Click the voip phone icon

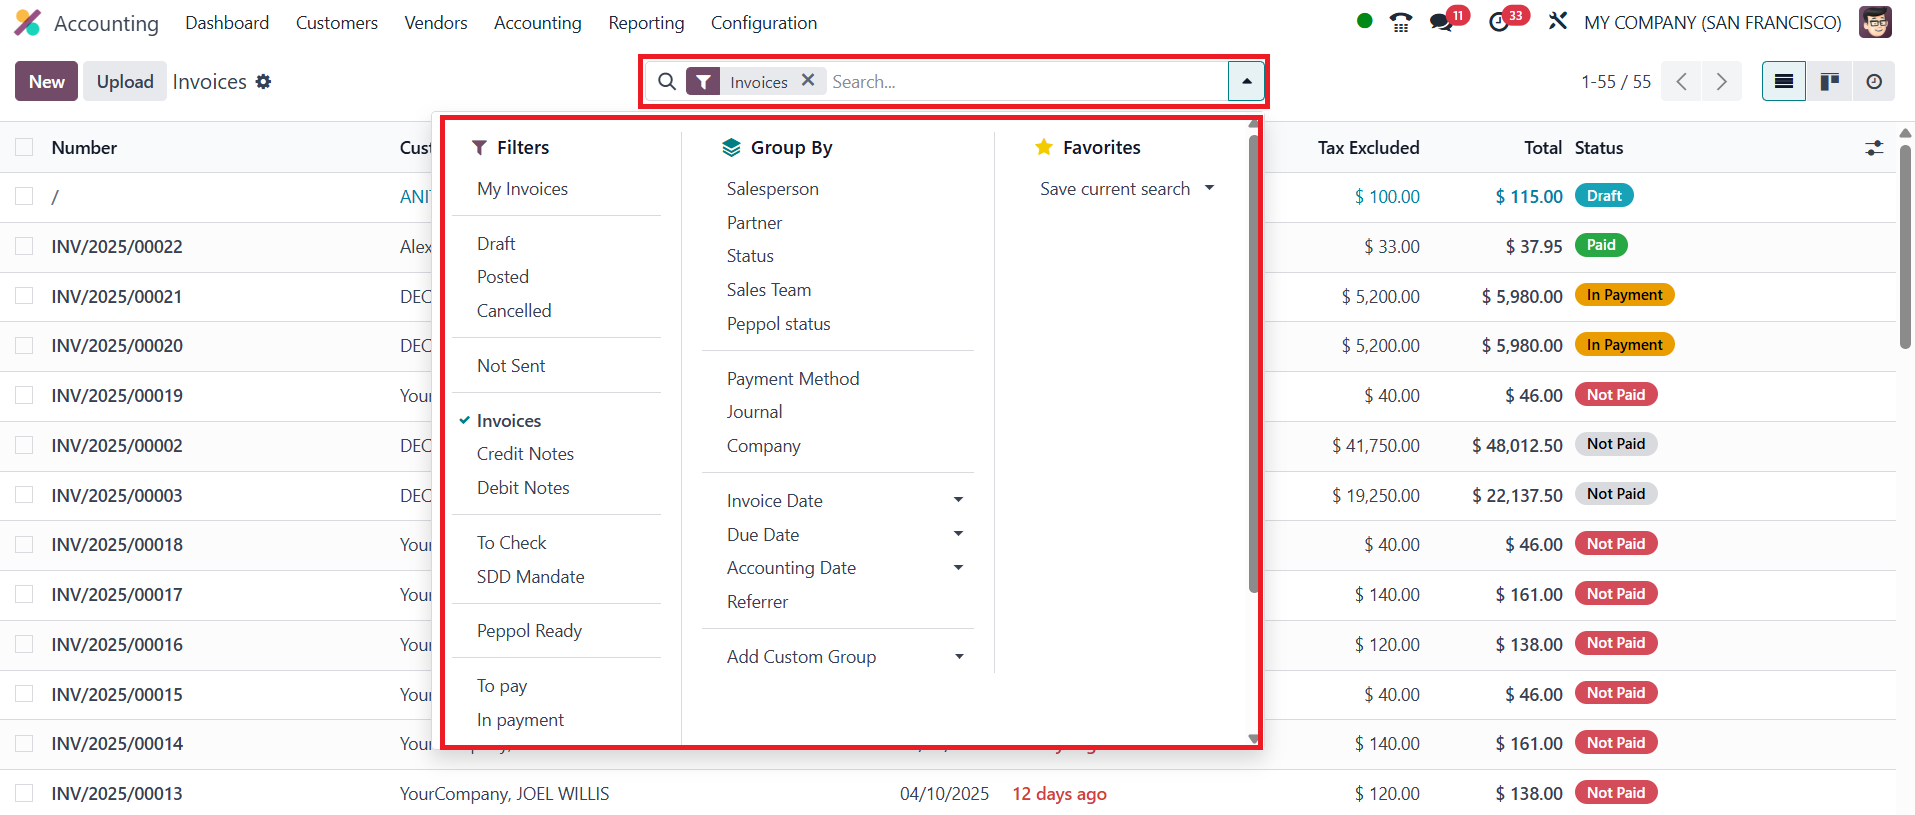coord(1401,22)
